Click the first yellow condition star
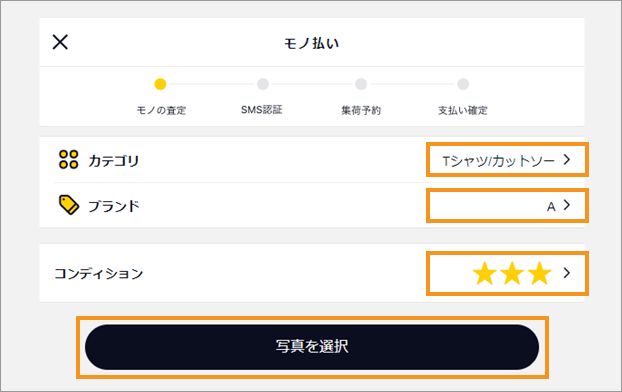 click(x=485, y=273)
